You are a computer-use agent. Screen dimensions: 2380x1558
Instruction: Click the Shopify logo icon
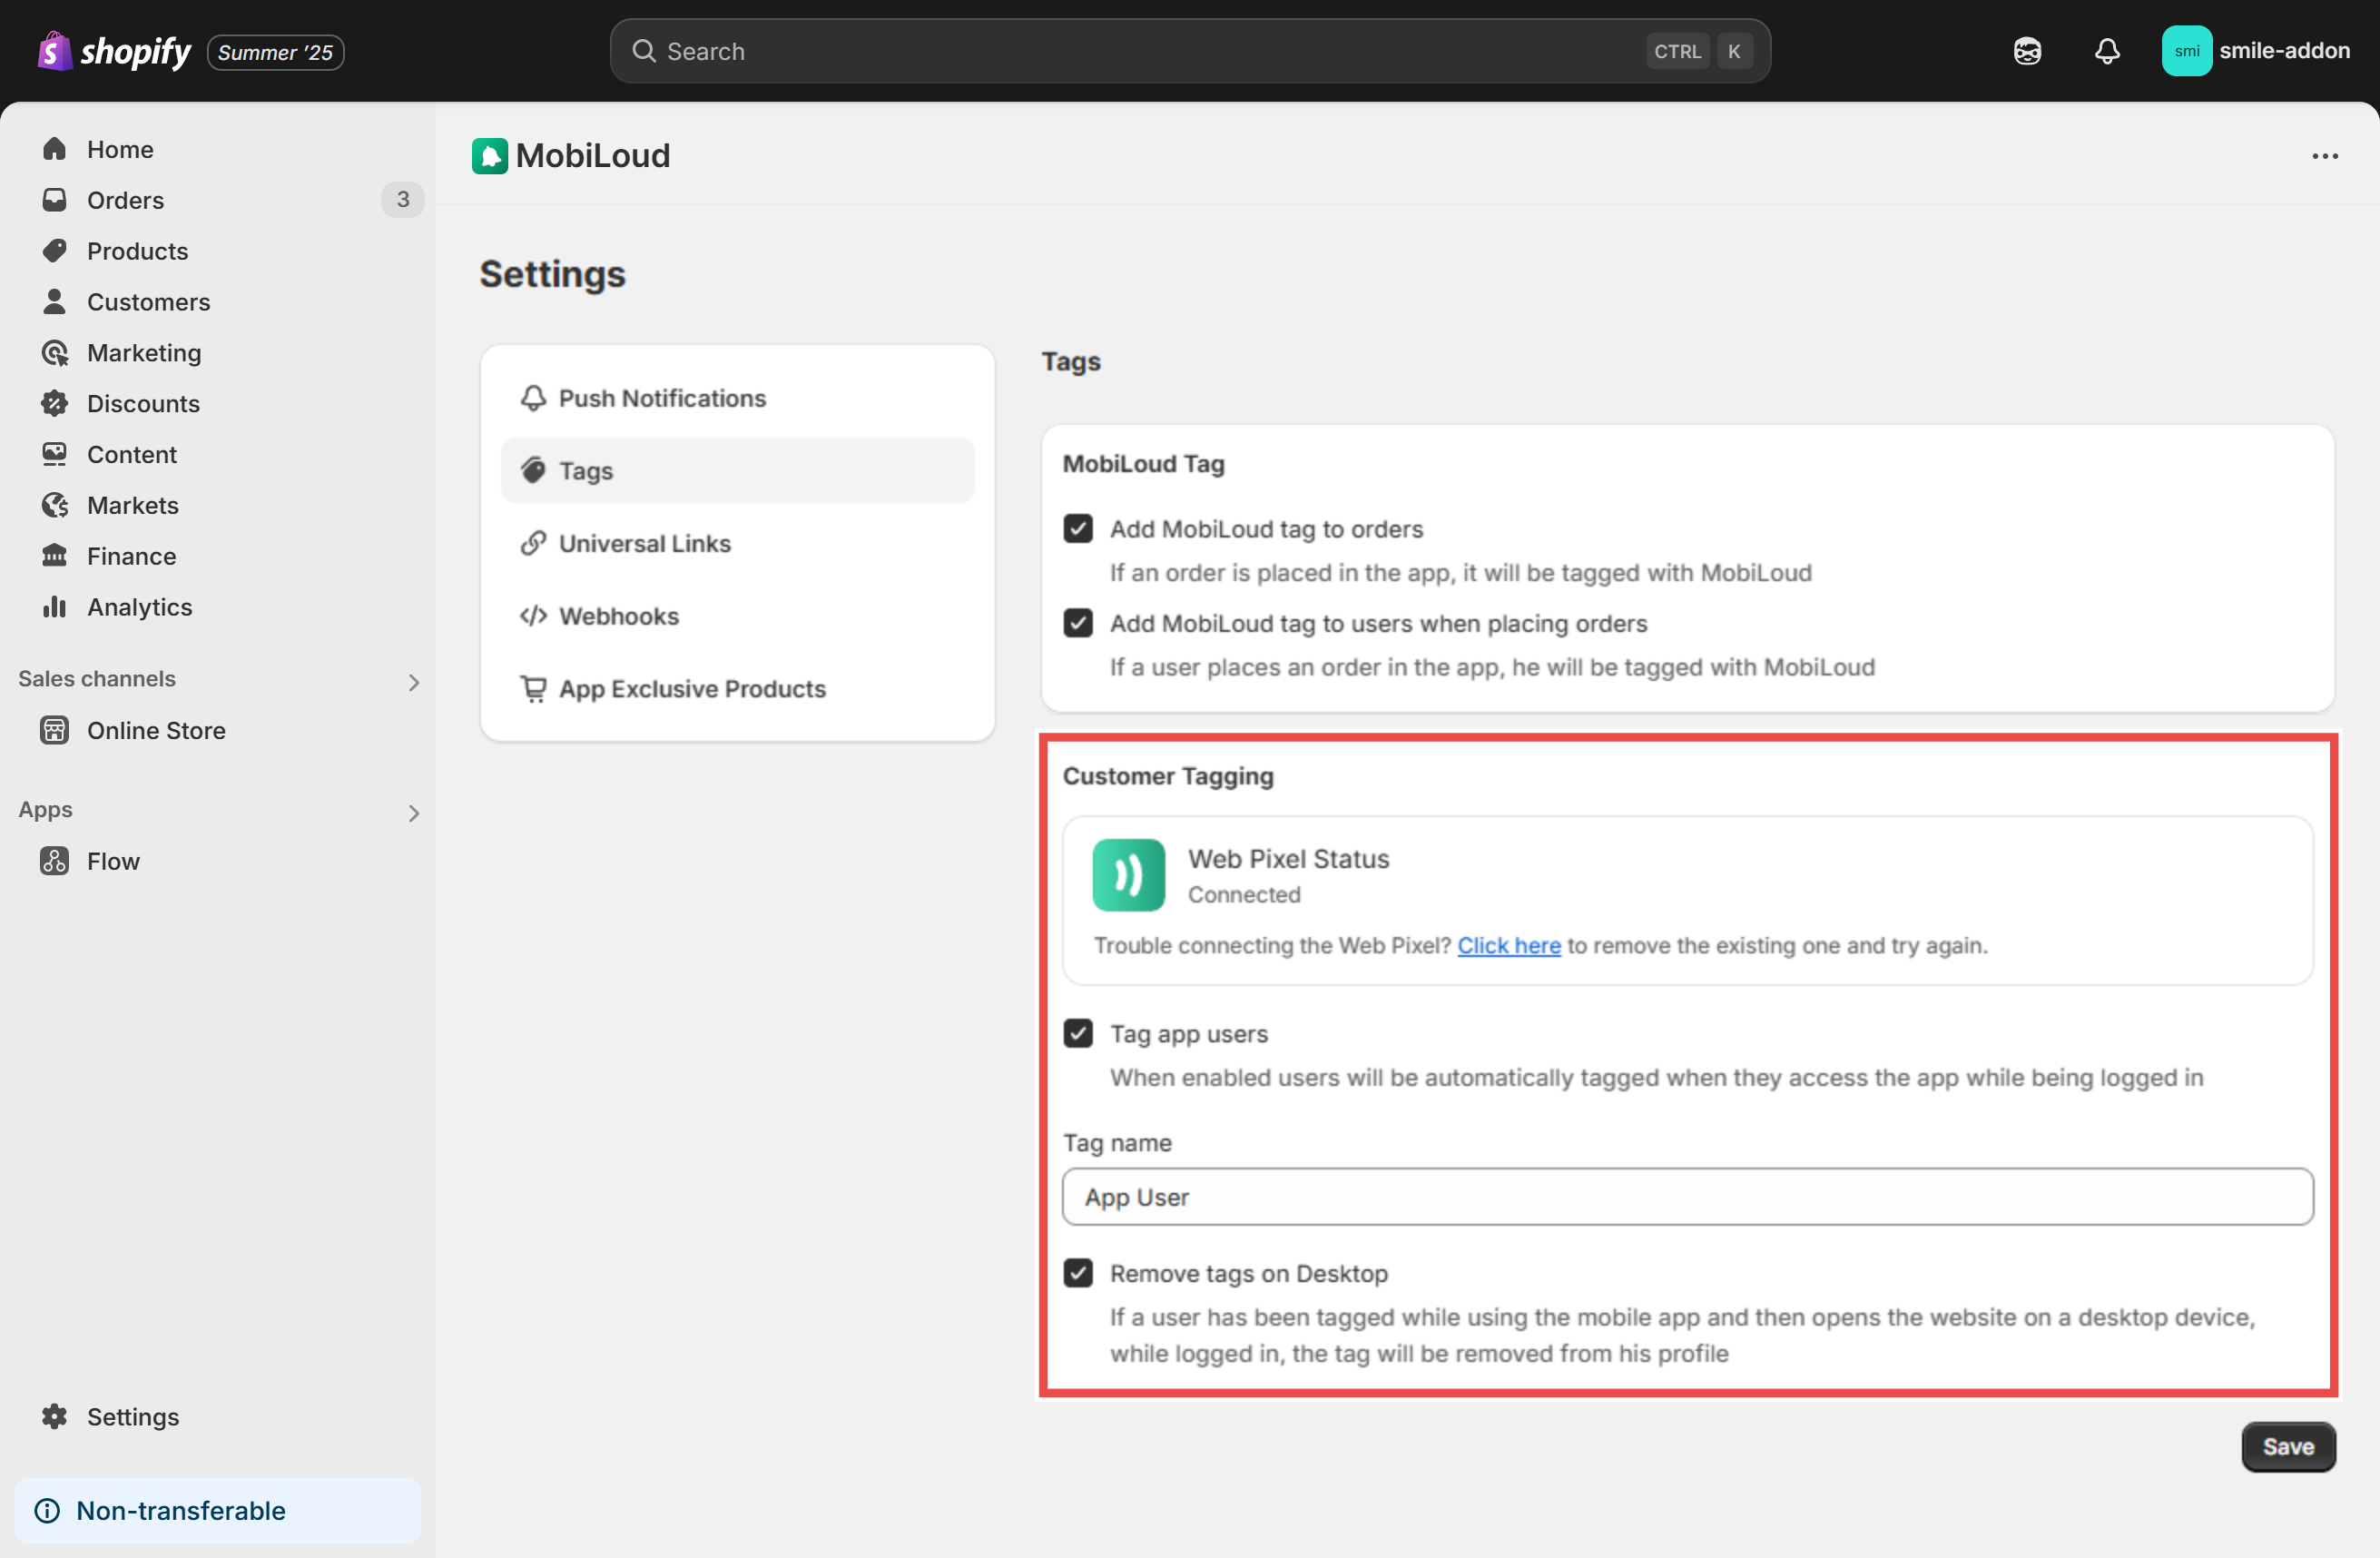click(x=55, y=51)
